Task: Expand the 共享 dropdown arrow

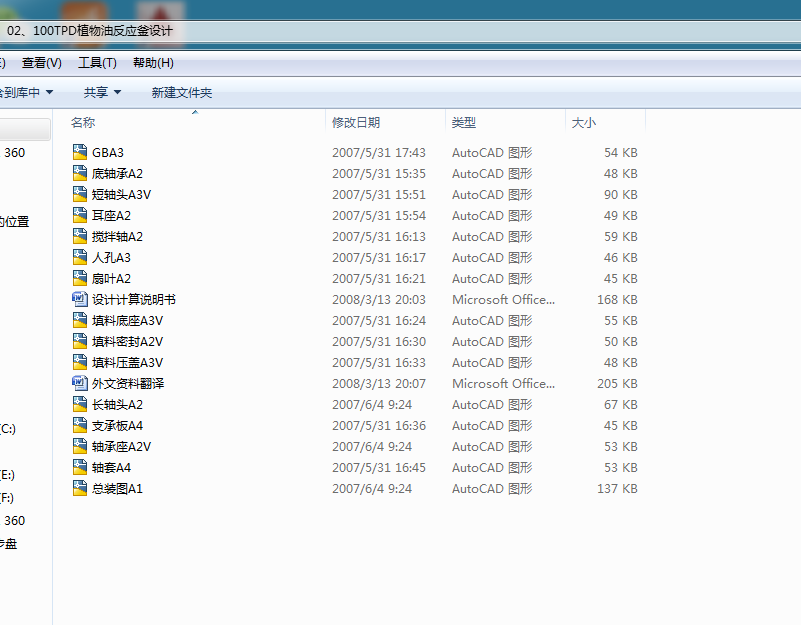Action: tap(115, 91)
